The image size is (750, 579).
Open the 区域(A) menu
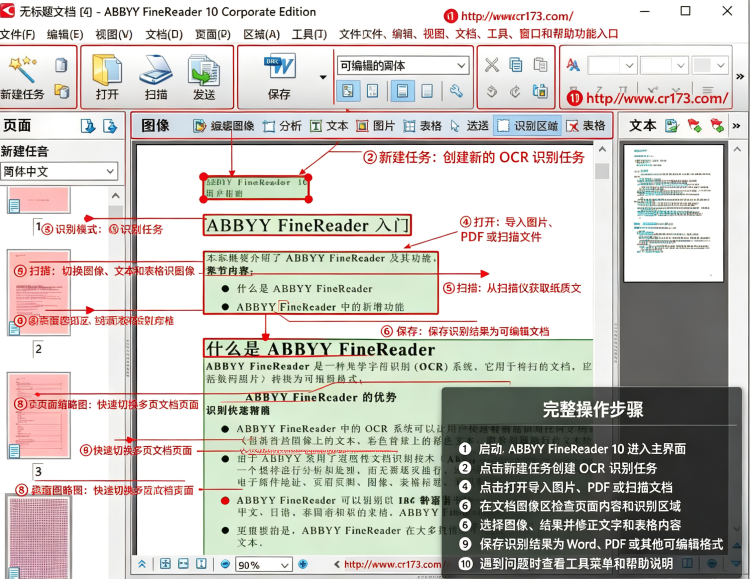[262, 34]
